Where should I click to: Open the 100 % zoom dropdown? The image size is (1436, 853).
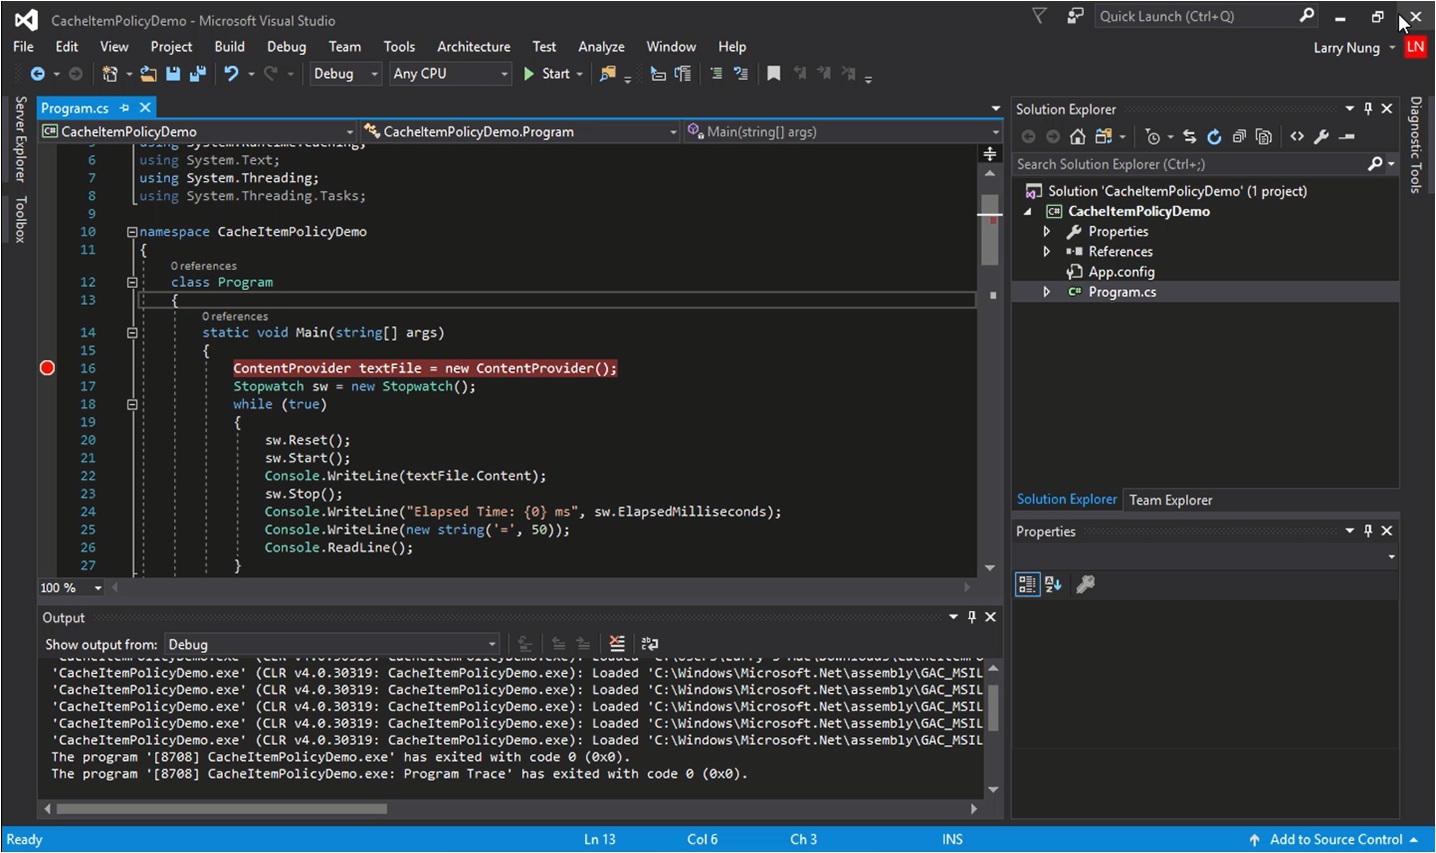71,588
